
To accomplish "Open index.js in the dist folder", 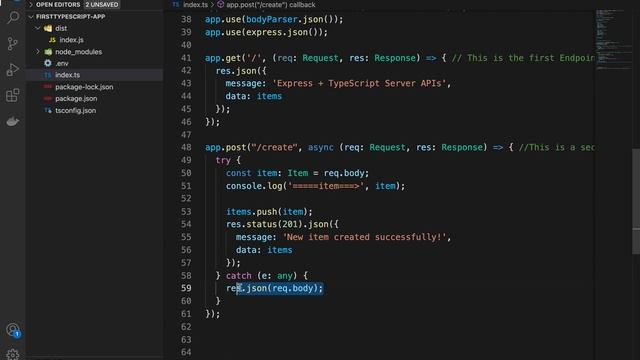I will (71, 40).
